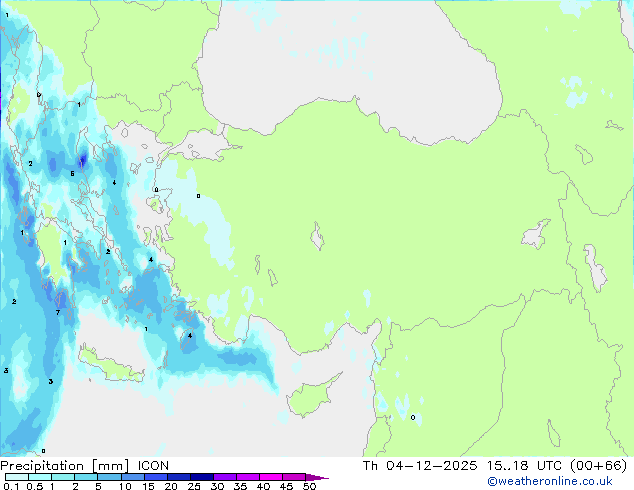
Task: Click the legend value "10"
Action: pos(125,486)
